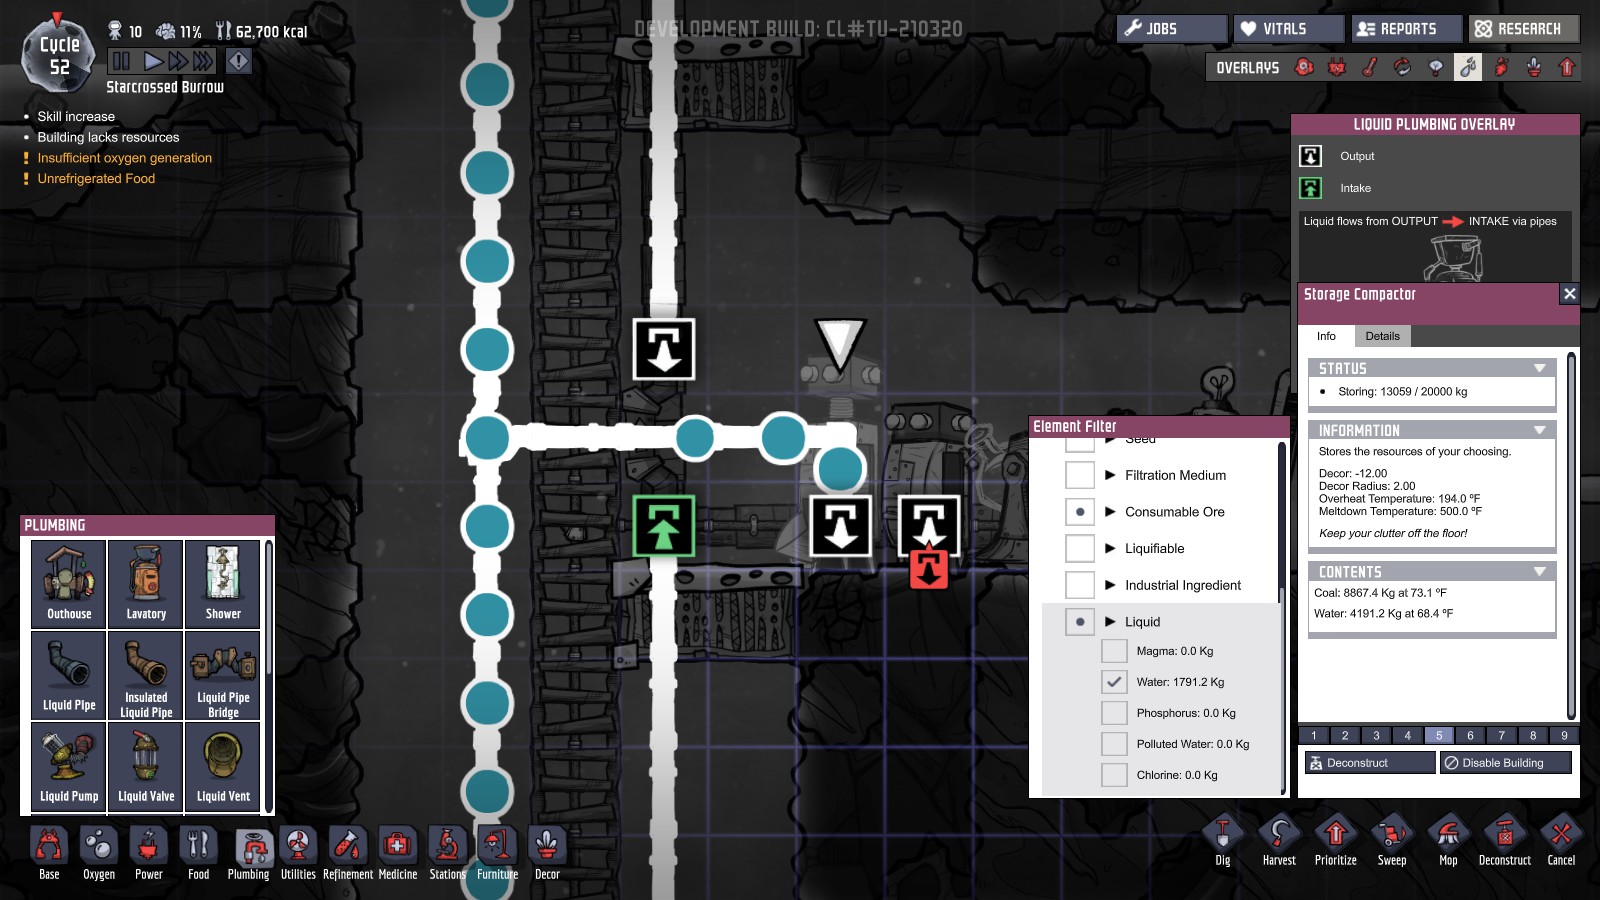Open the Utilities build category

pyautogui.click(x=298, y=853)
